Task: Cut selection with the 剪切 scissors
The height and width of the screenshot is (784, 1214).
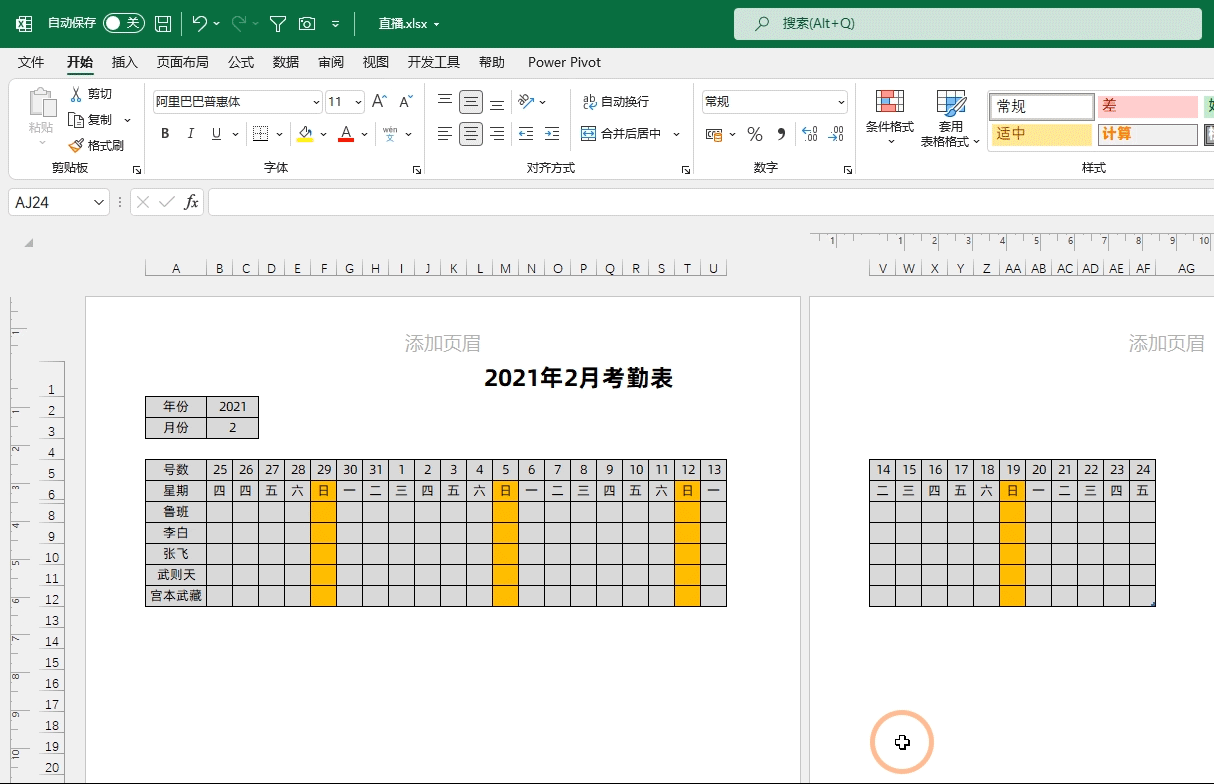Action: [x=90, y=94]
